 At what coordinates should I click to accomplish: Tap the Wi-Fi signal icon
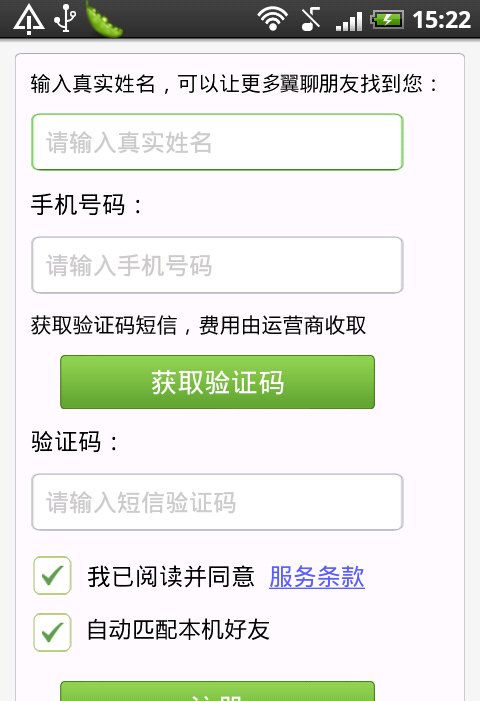pos(272,19)
